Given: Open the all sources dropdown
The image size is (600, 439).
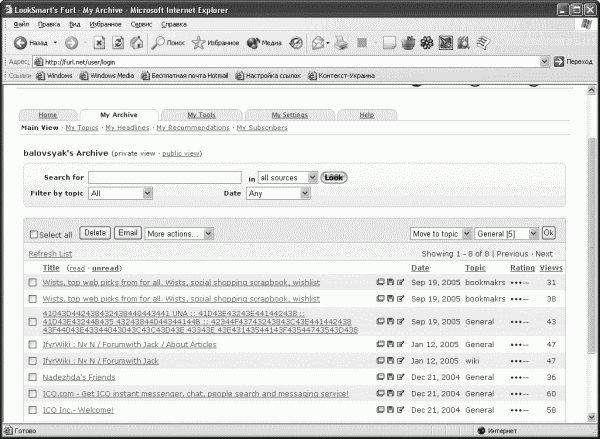Looking at the screenshot, I should pos(288,178).
